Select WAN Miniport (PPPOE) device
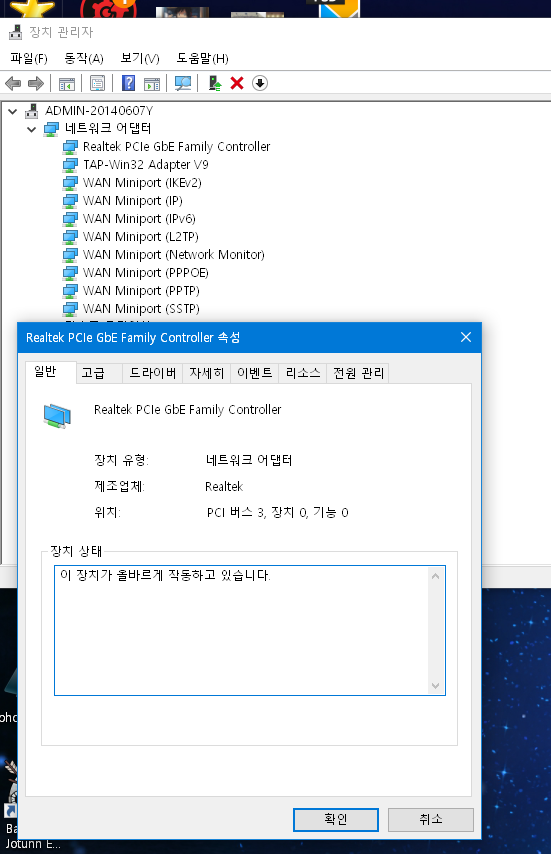 [145, 272]
